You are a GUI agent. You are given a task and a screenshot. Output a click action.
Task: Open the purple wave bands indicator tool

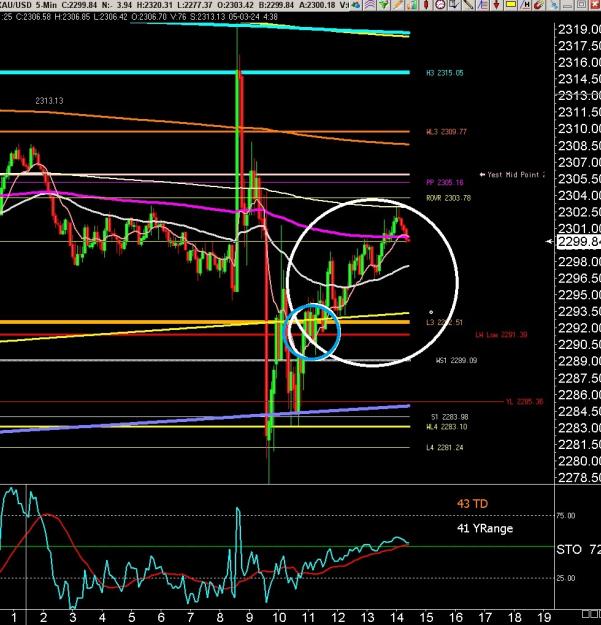coord(370,5)
